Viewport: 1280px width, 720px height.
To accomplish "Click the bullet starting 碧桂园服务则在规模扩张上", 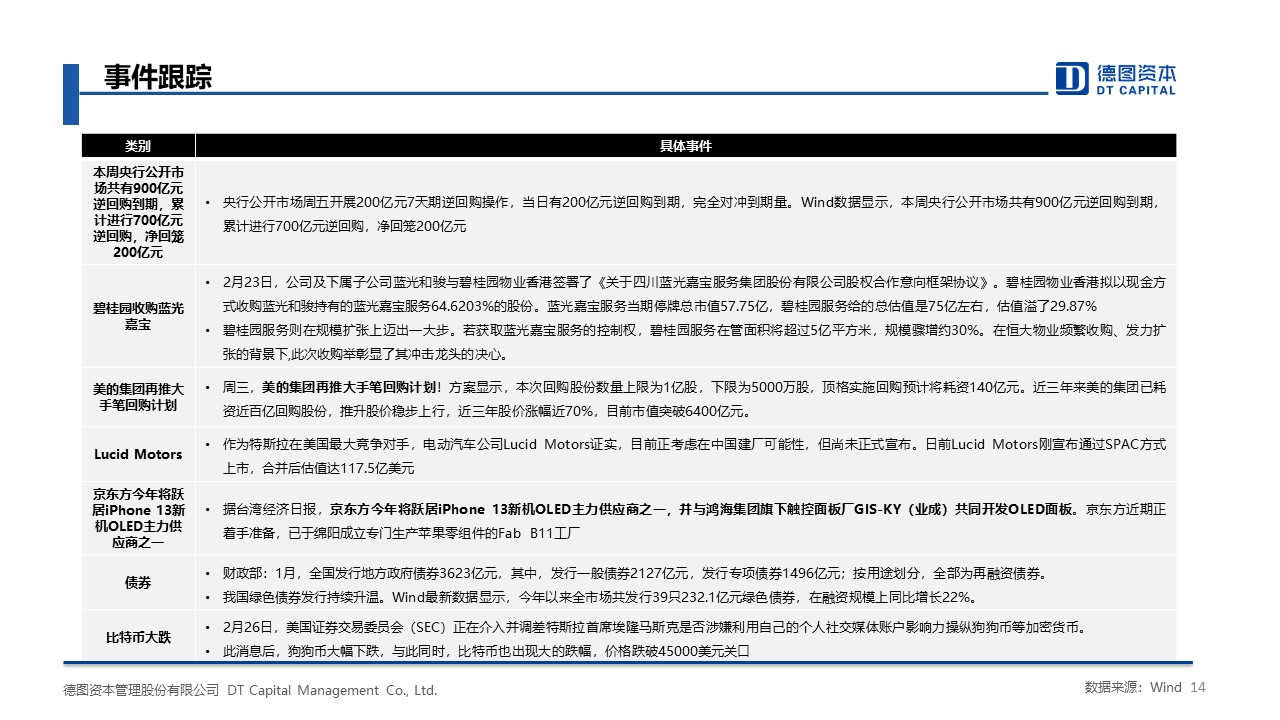I will (684, 341).
